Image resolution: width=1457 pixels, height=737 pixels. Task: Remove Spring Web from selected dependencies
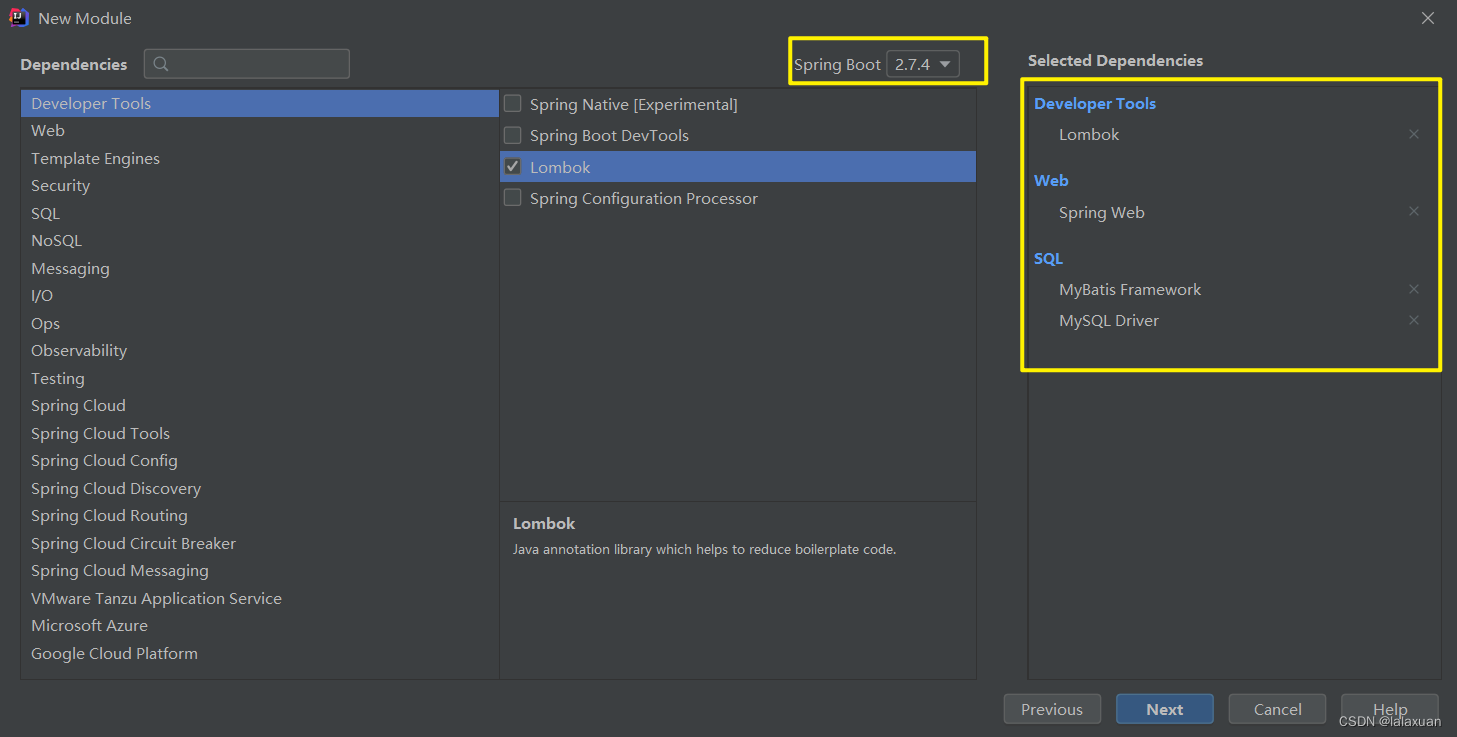point(1413,211)
